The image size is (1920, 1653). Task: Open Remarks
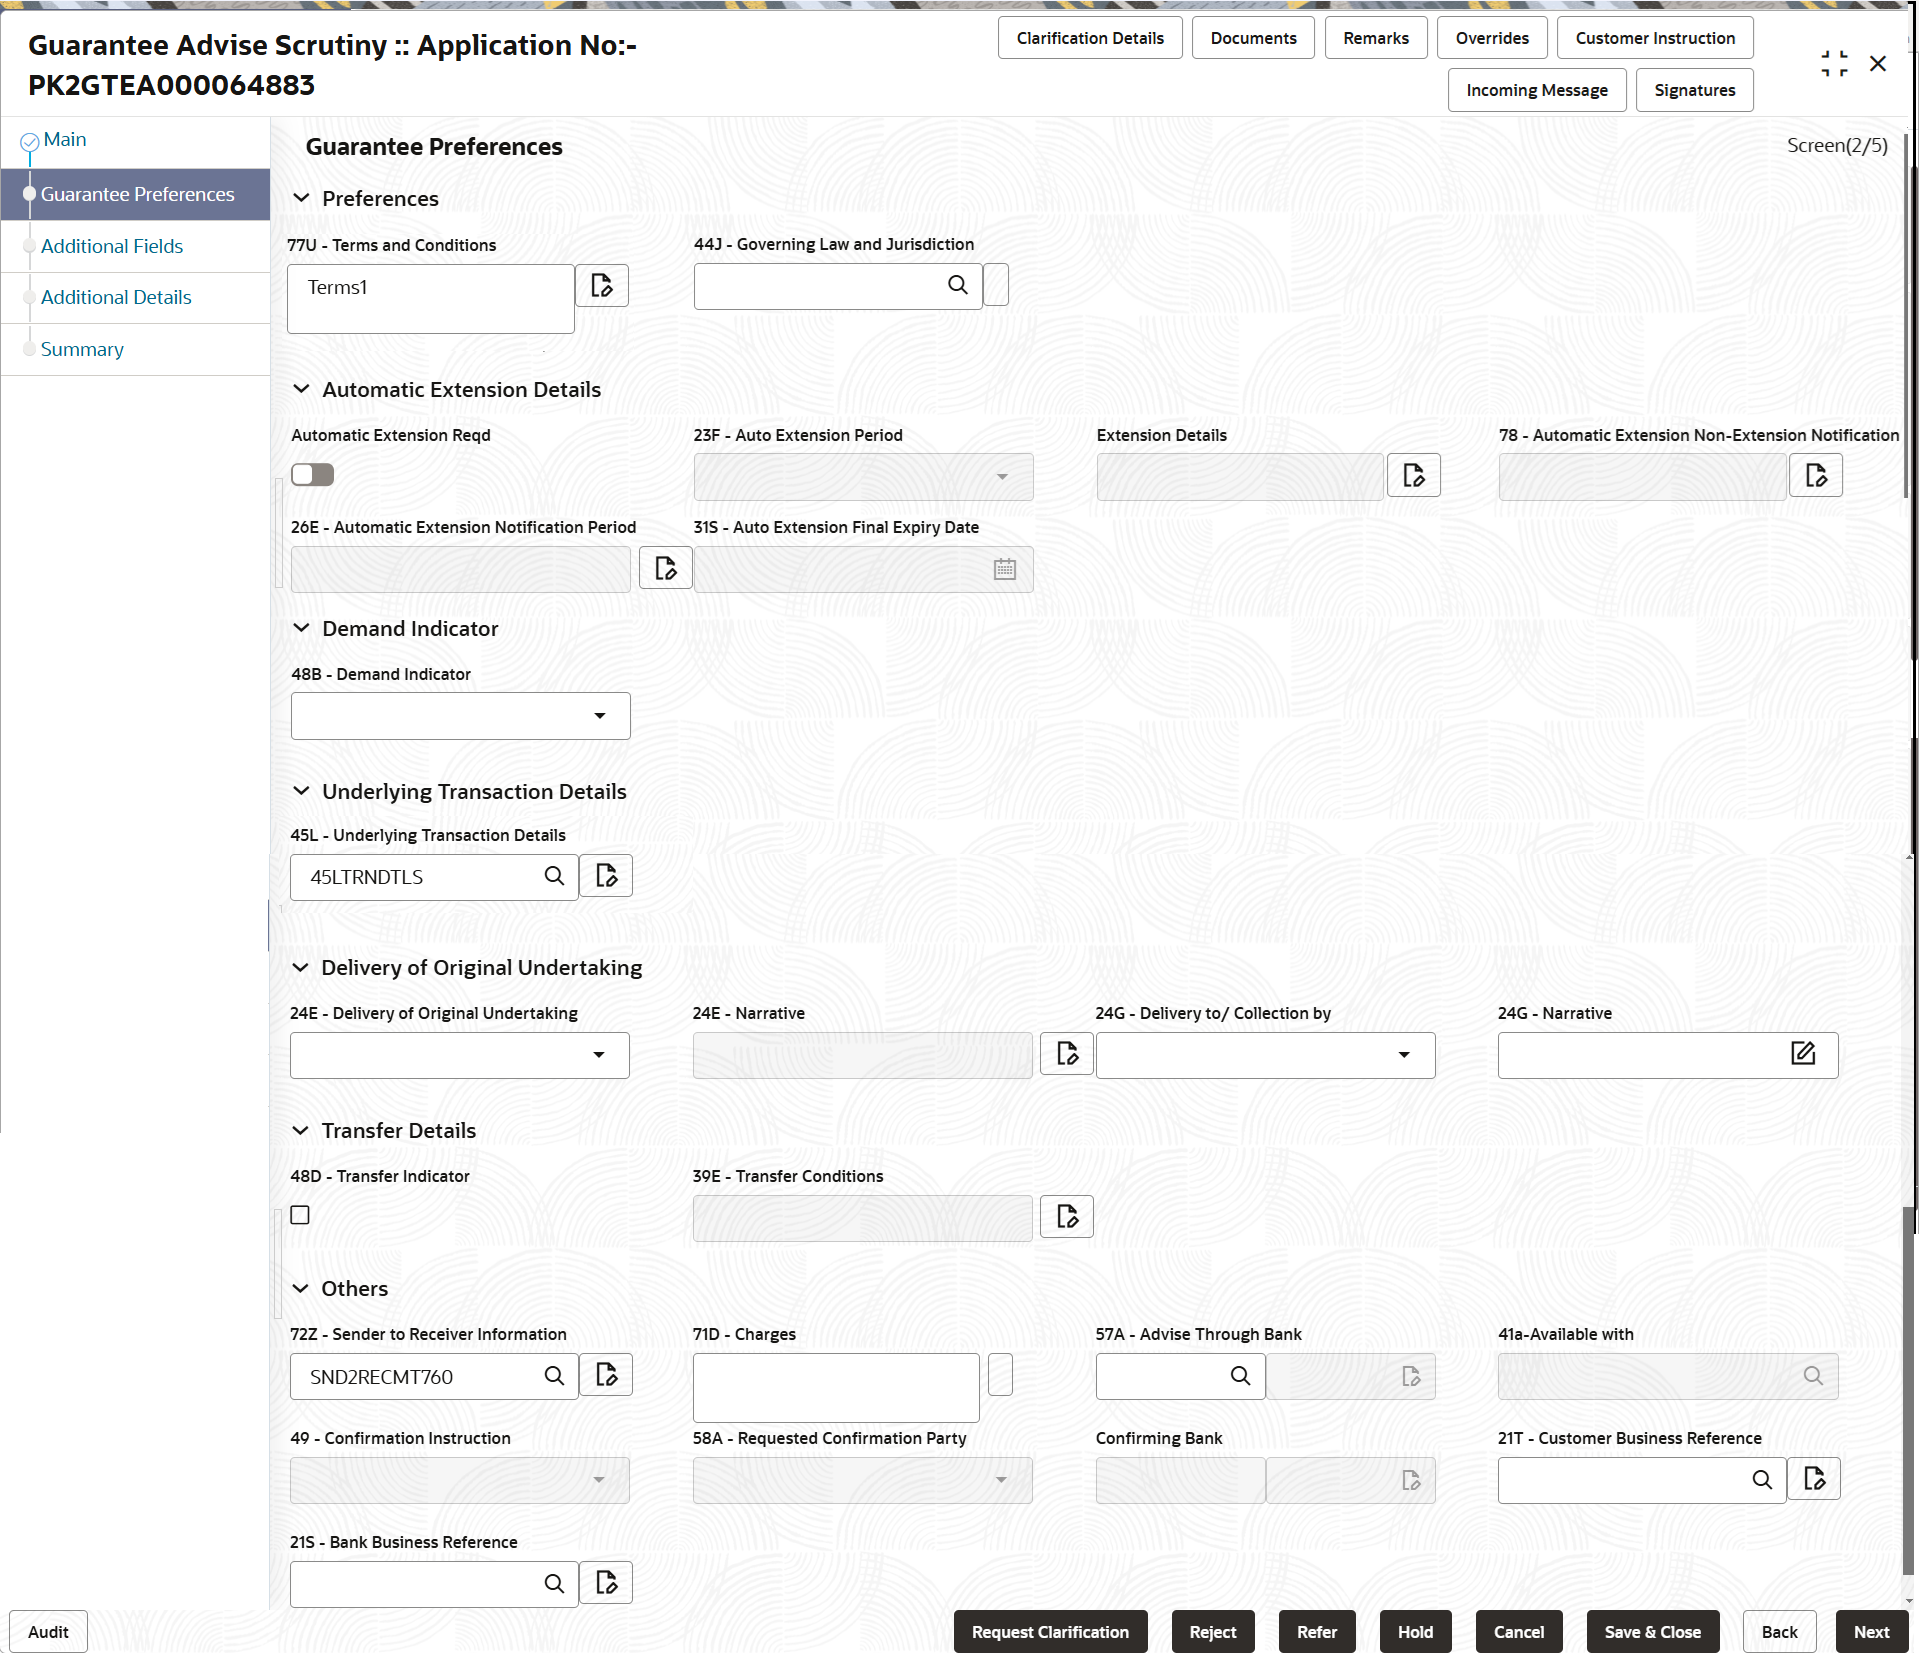click(x=1376, y=38)
